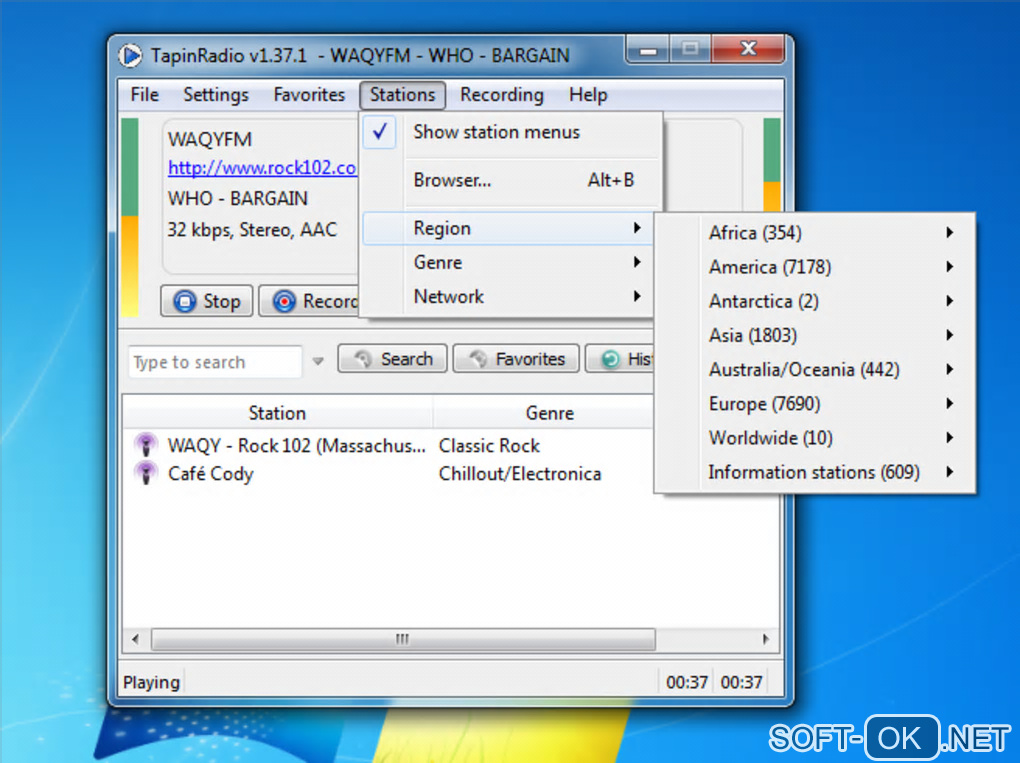Click the red Record icon
Screen dimensions: 1020x763
pyautogui.click(x=284, y=302)
